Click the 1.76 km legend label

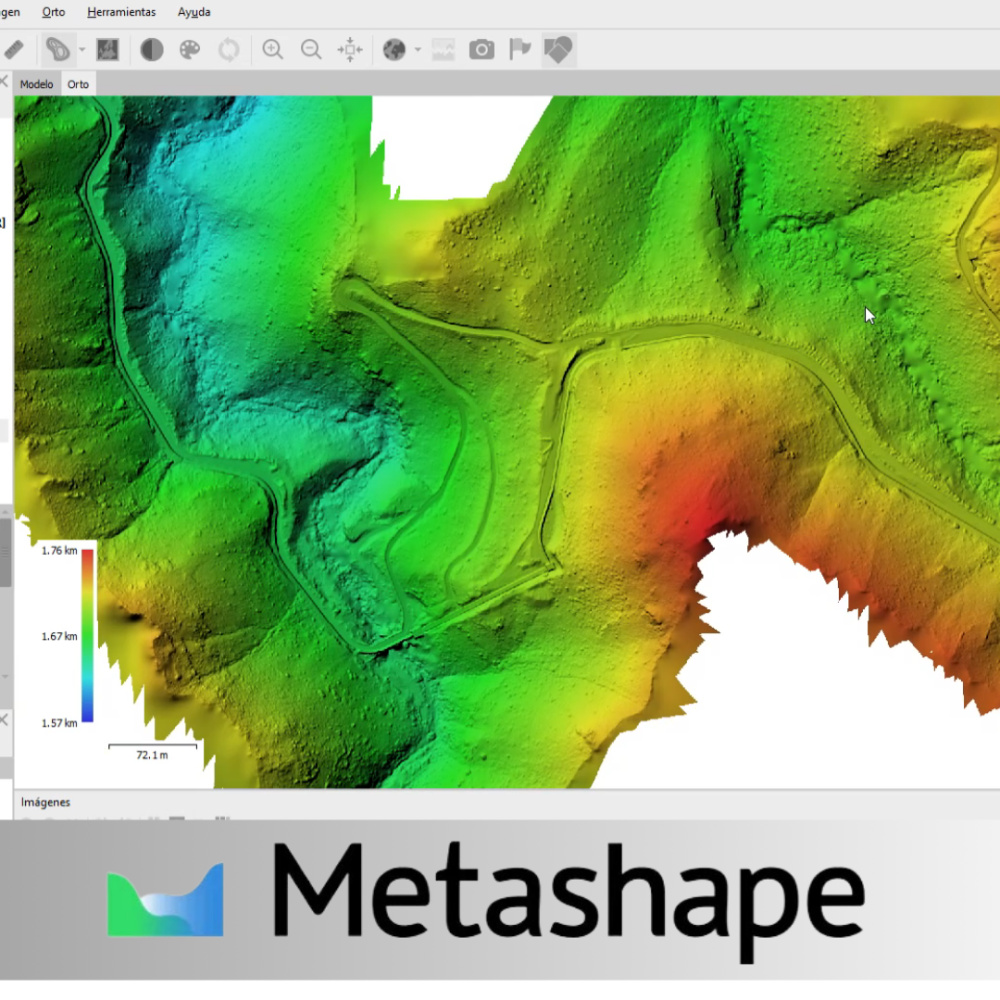click(59, 551)
